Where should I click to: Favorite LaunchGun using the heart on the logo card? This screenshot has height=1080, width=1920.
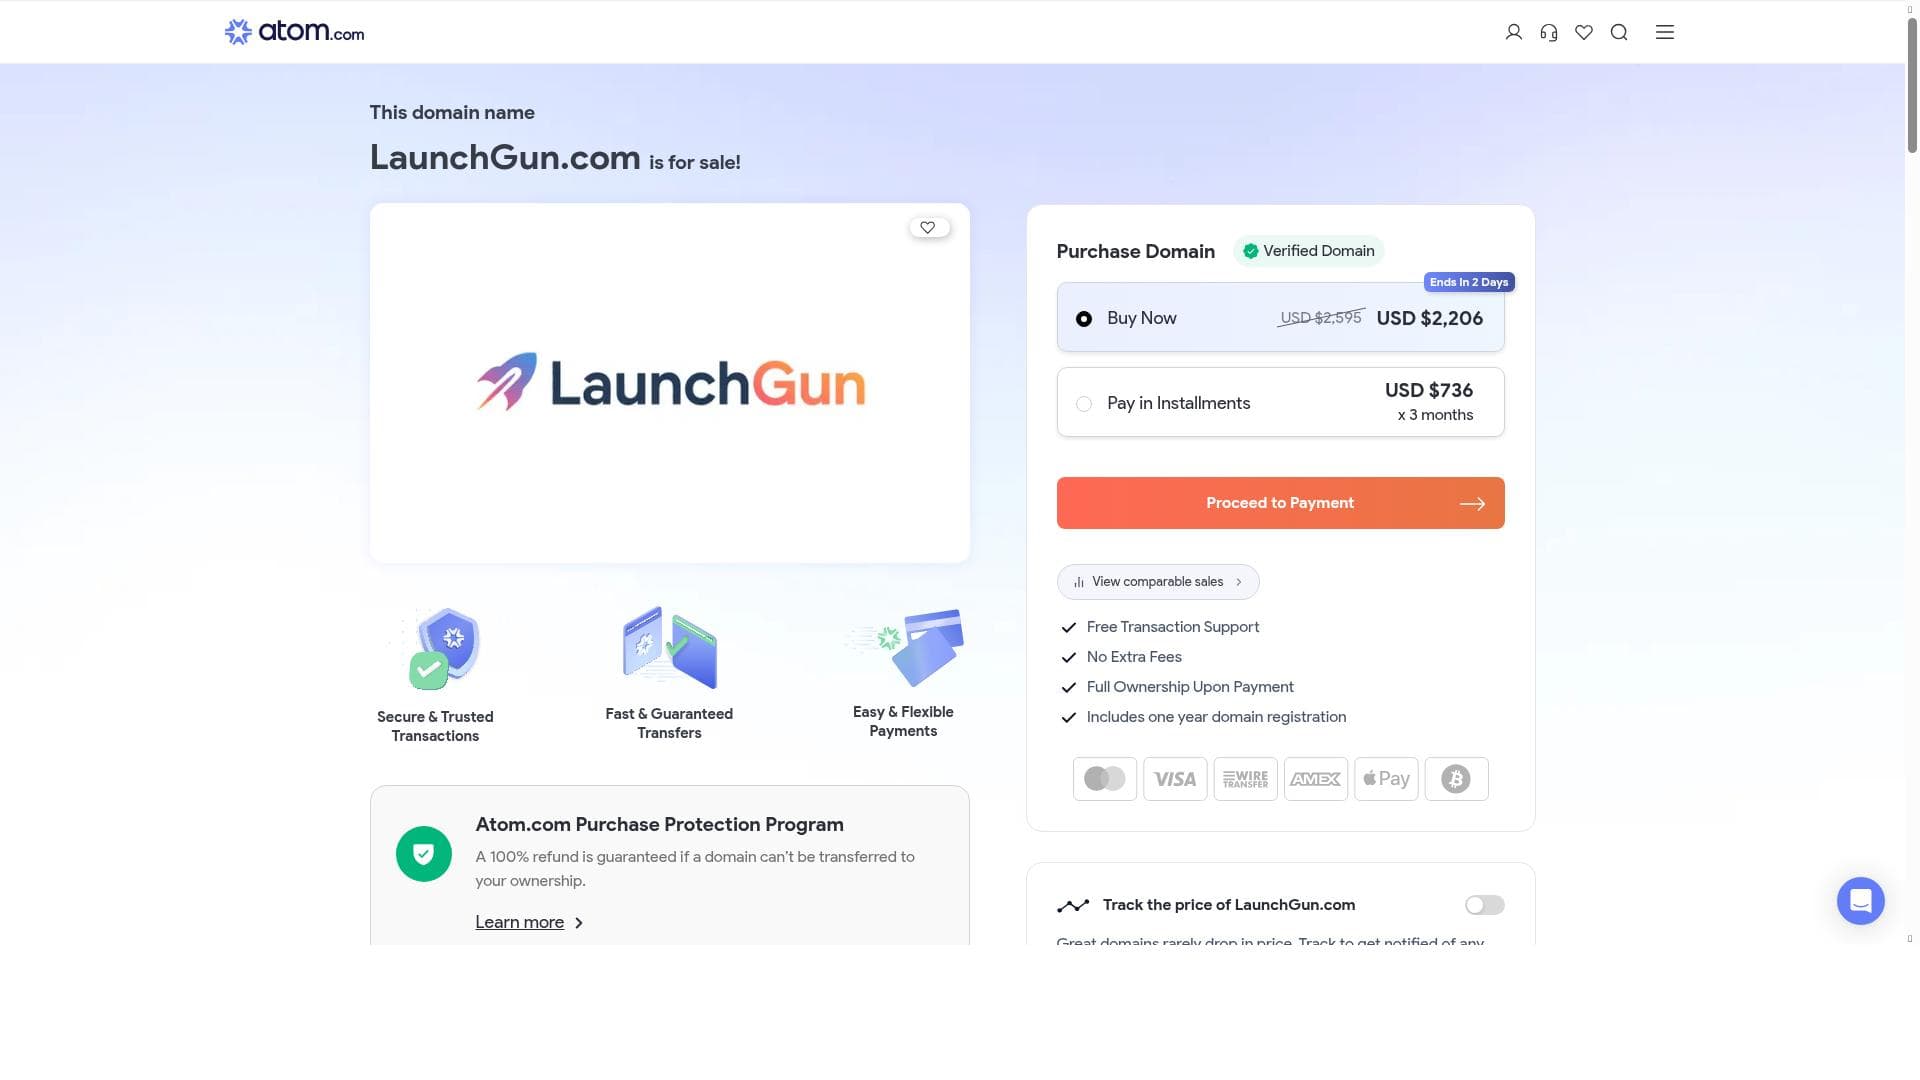click(928, 228)
